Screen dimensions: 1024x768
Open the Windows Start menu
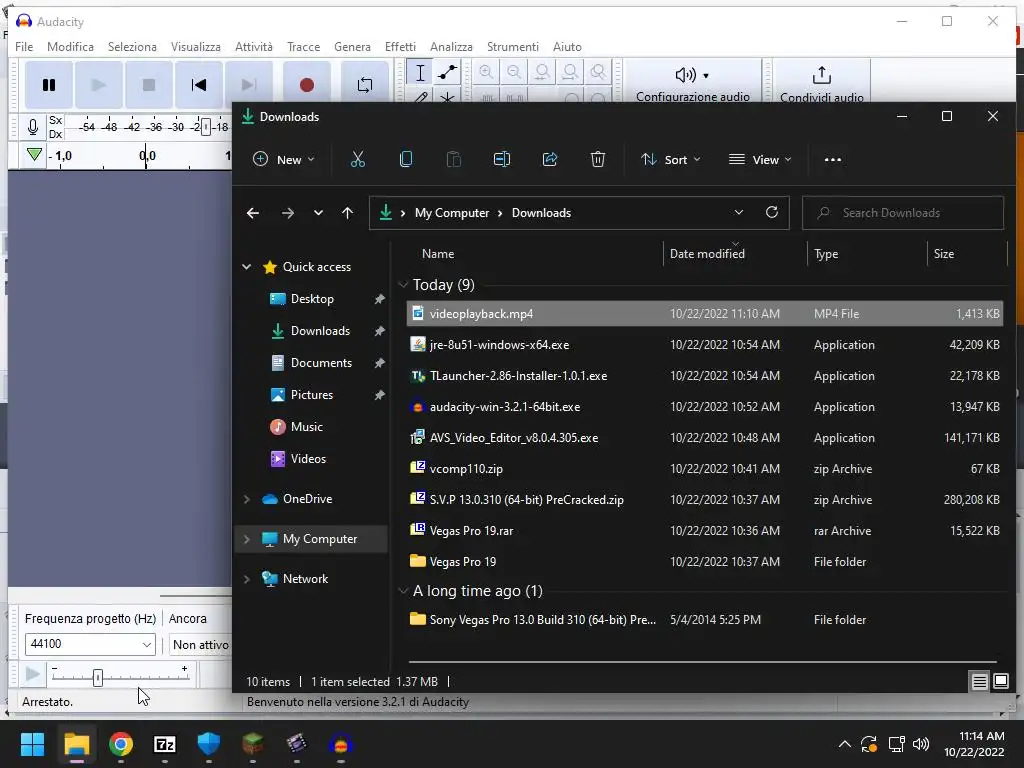tap(32, 744)
